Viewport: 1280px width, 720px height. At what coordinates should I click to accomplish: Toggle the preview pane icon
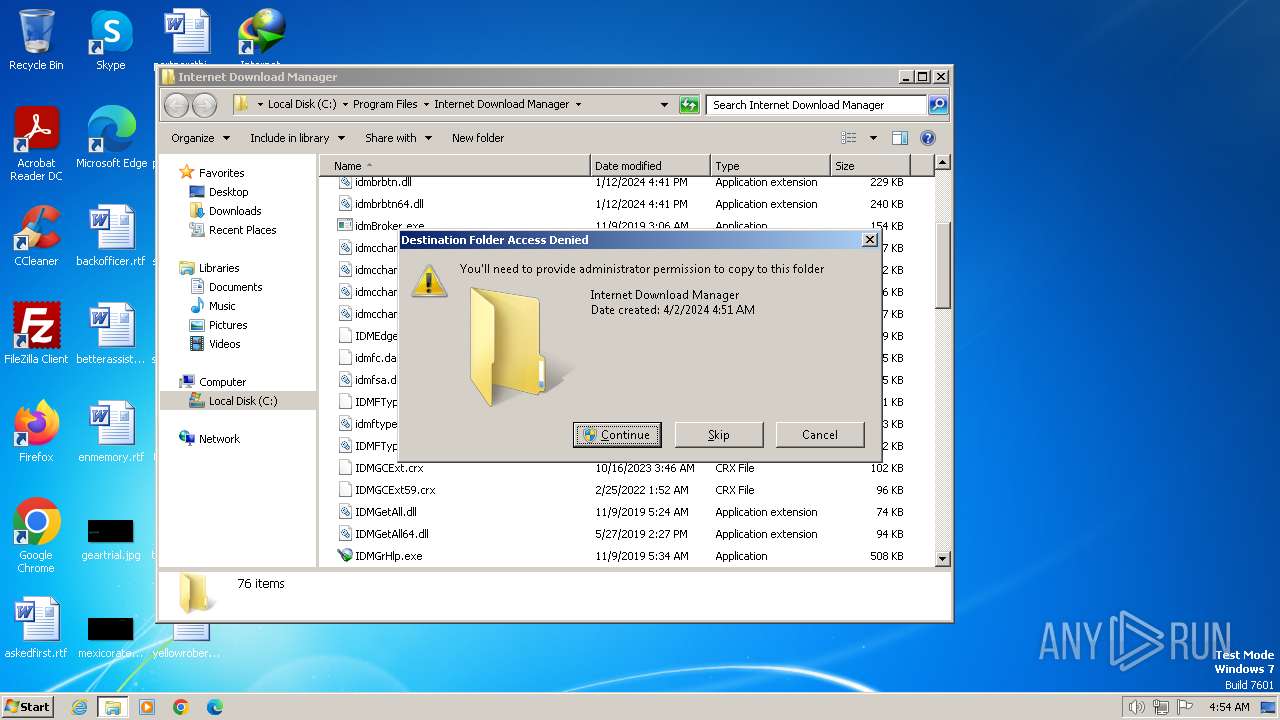coord(899,138)
